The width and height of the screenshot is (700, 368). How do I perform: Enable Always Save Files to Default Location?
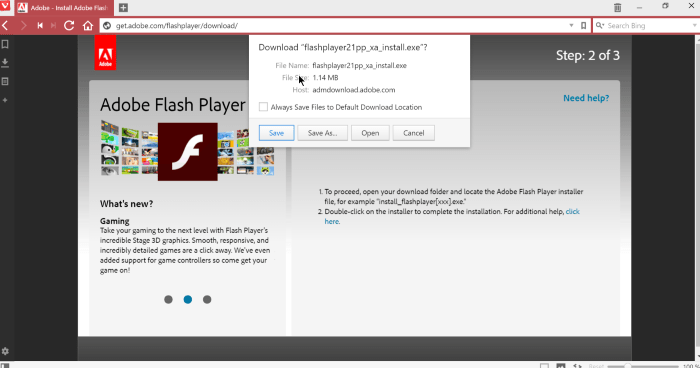tap(263, 107)
